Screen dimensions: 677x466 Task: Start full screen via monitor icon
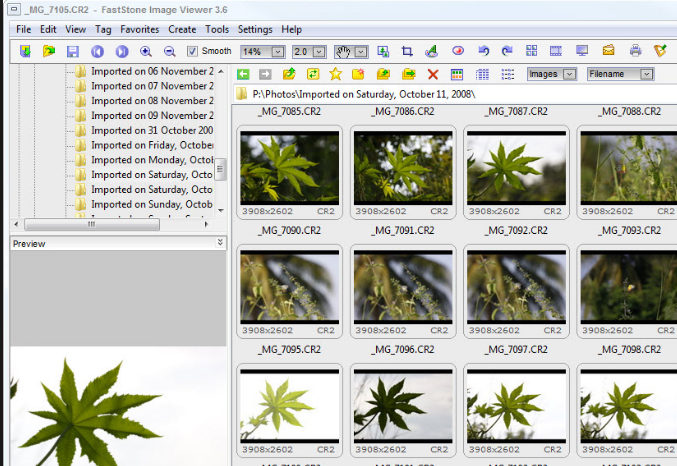(x=582, y=51)
